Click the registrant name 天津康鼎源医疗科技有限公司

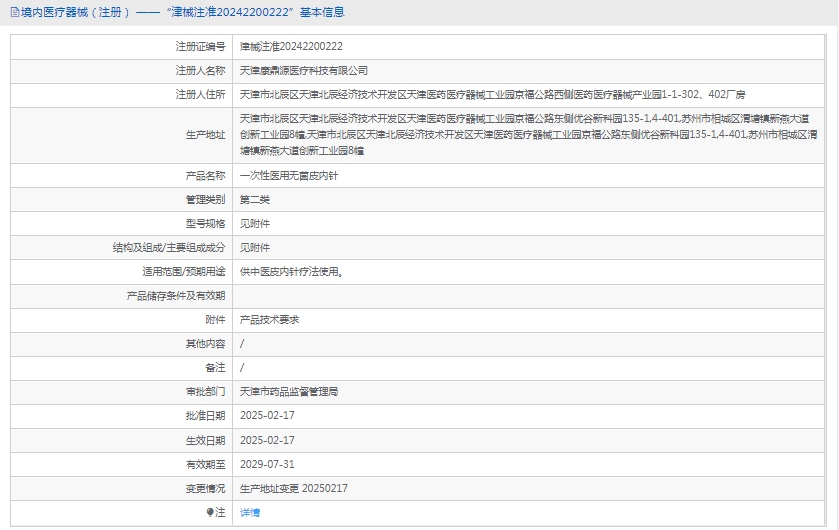tap(304, 71)
